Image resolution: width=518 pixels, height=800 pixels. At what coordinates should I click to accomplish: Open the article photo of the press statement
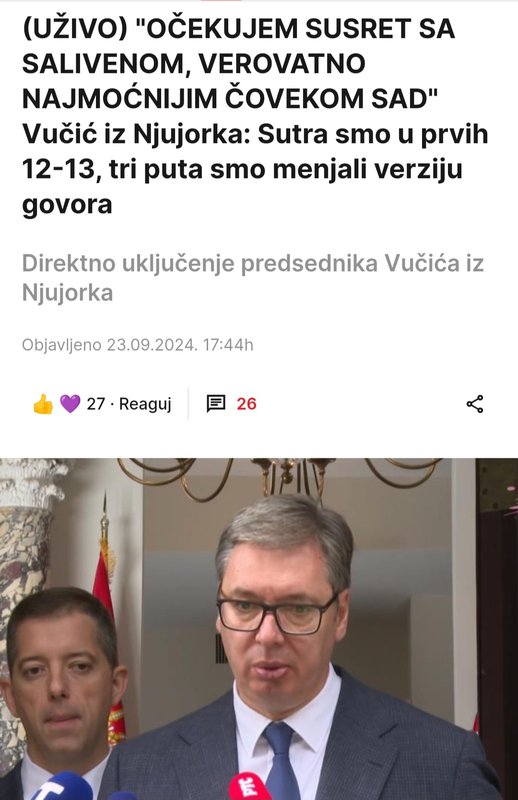coord(259,629)
